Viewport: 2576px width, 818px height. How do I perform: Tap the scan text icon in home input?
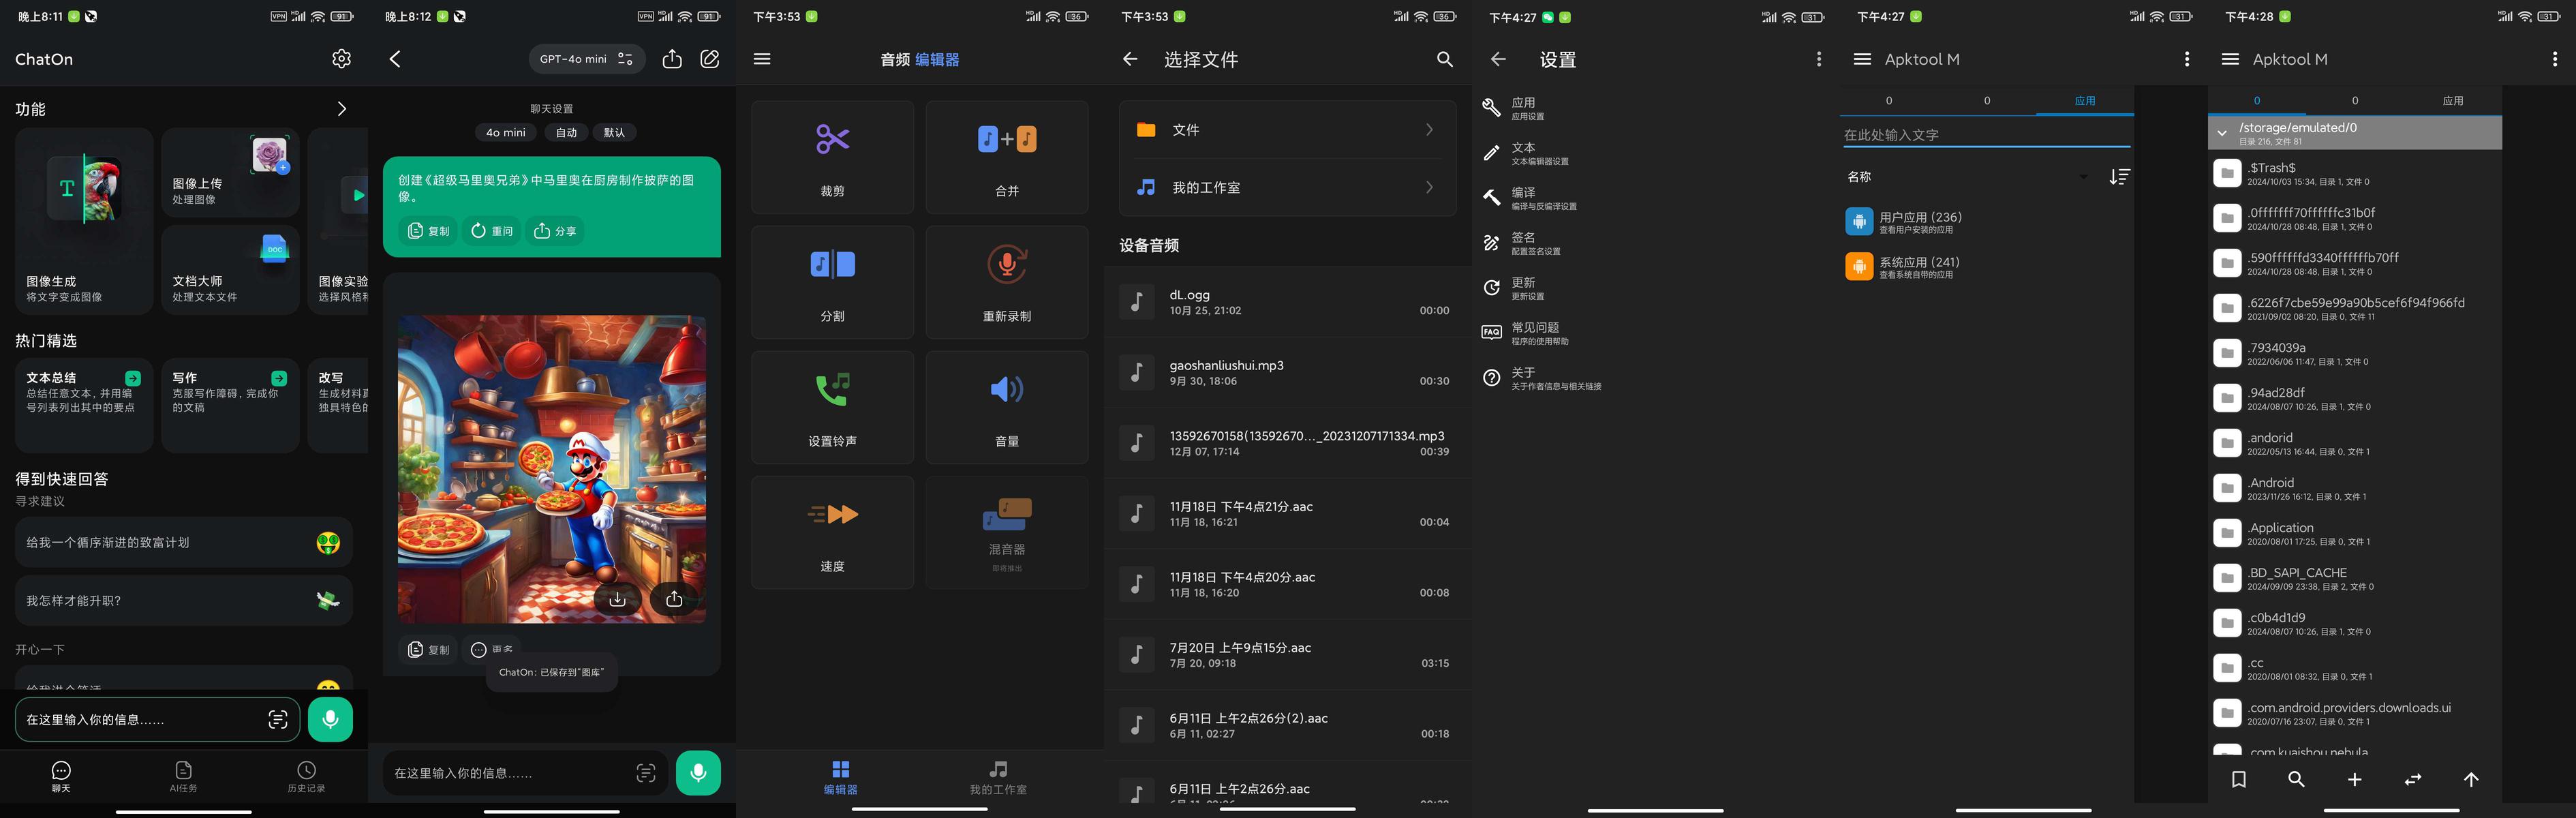pyautogui.click(x=278, y=719)
